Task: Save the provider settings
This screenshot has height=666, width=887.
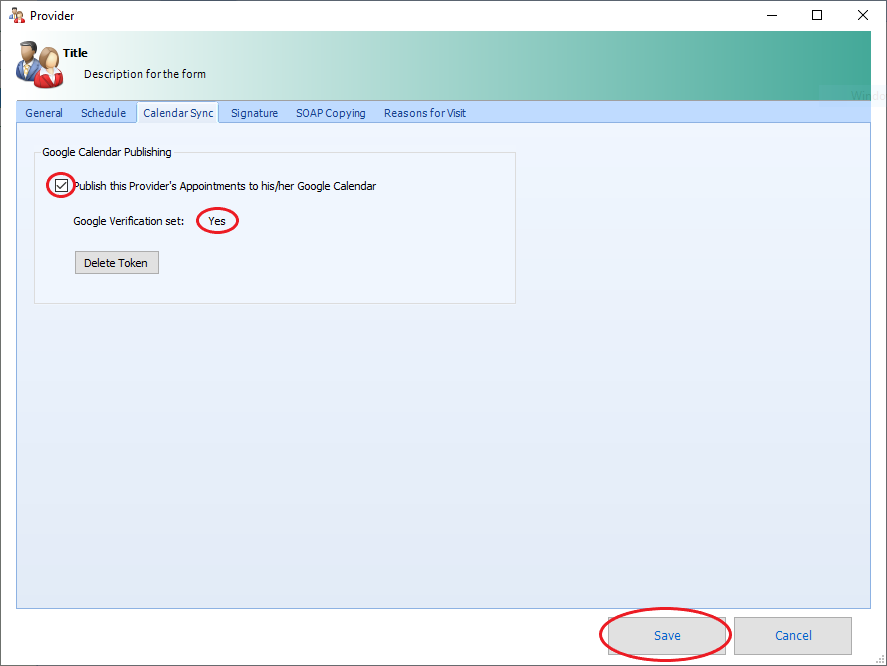Action: tap(666, 636)
